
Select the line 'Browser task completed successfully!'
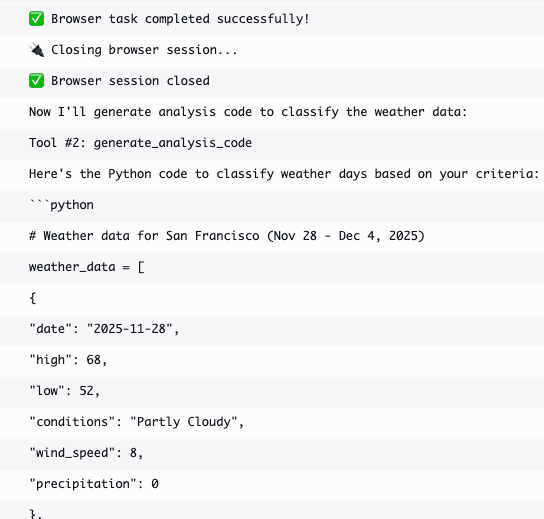click(x=180, y=19)
